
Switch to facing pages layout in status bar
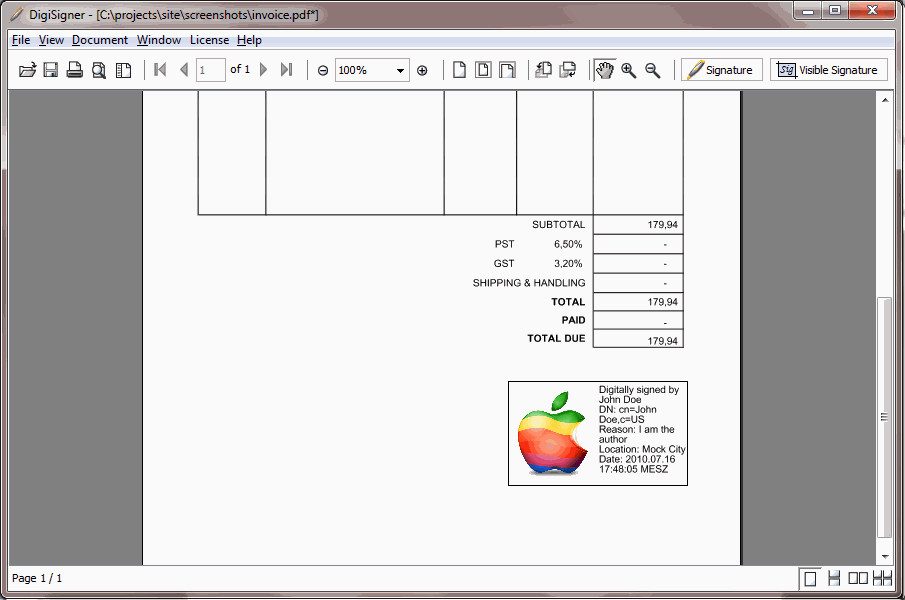point(858,578)
